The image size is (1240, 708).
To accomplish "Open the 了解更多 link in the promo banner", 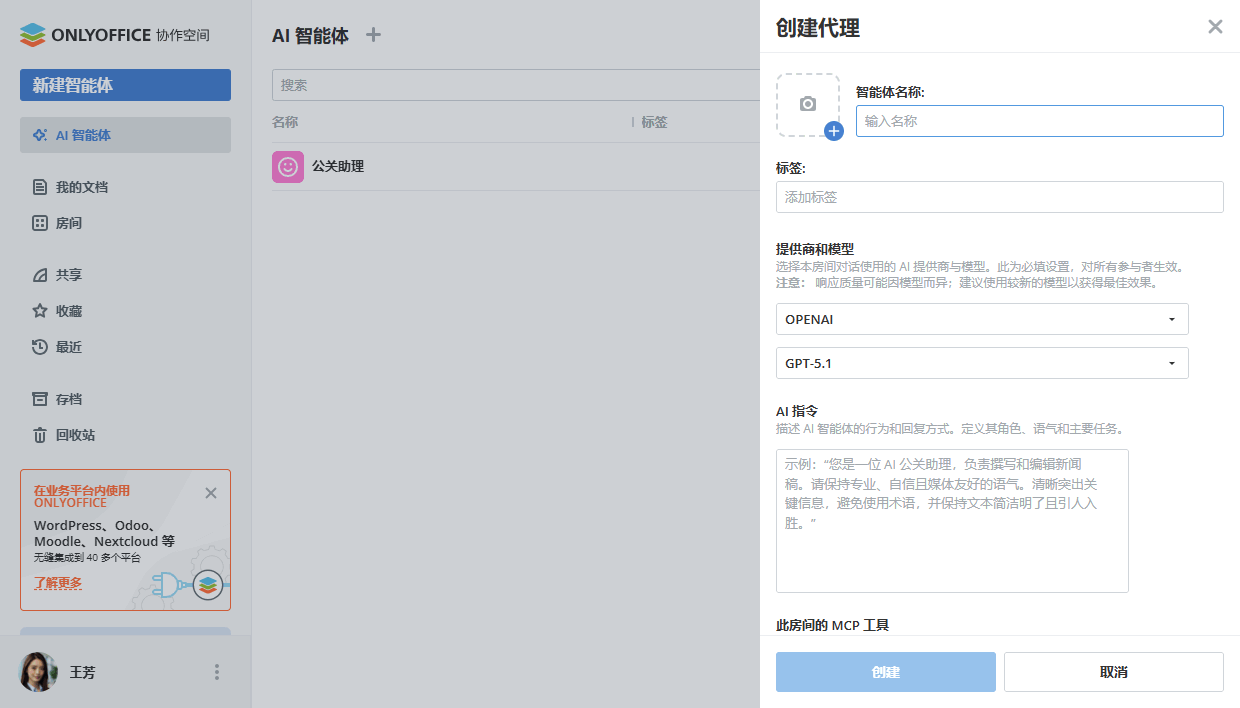I will pyautogui.click(x=58, y=582).
